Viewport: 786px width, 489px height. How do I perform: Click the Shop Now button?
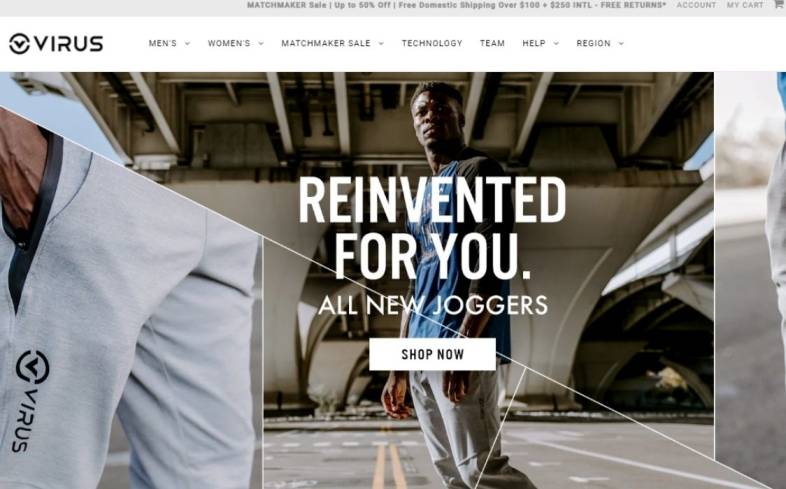[432, 354]
